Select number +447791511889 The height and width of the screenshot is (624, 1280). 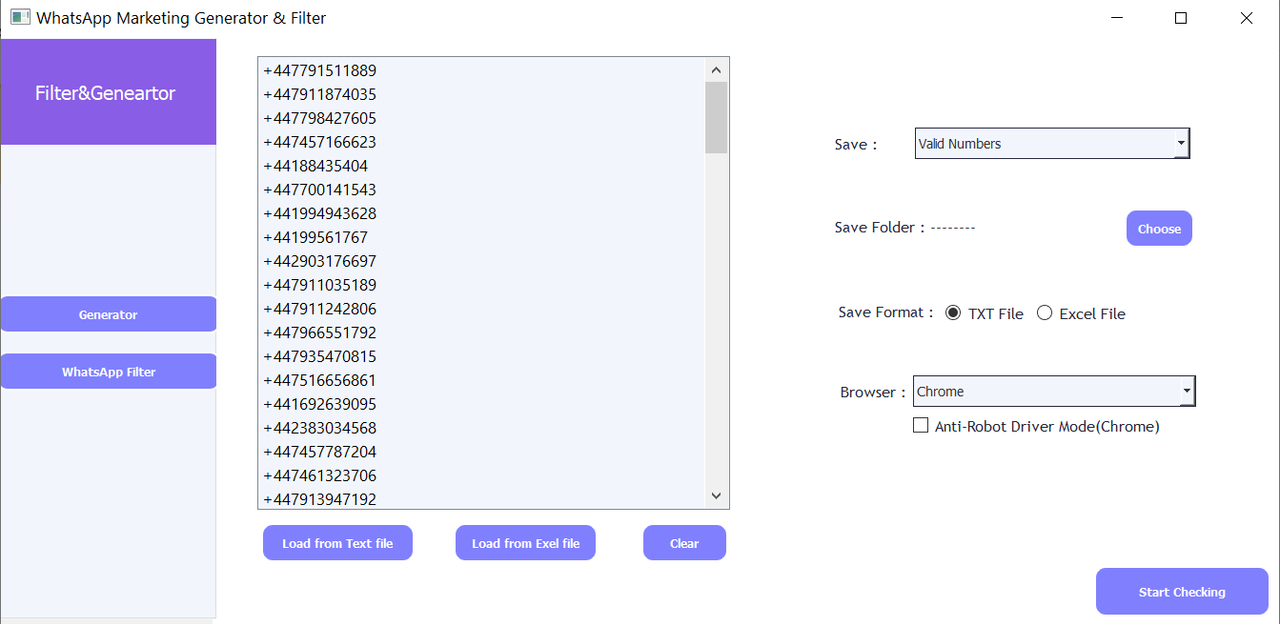point(320,70)
